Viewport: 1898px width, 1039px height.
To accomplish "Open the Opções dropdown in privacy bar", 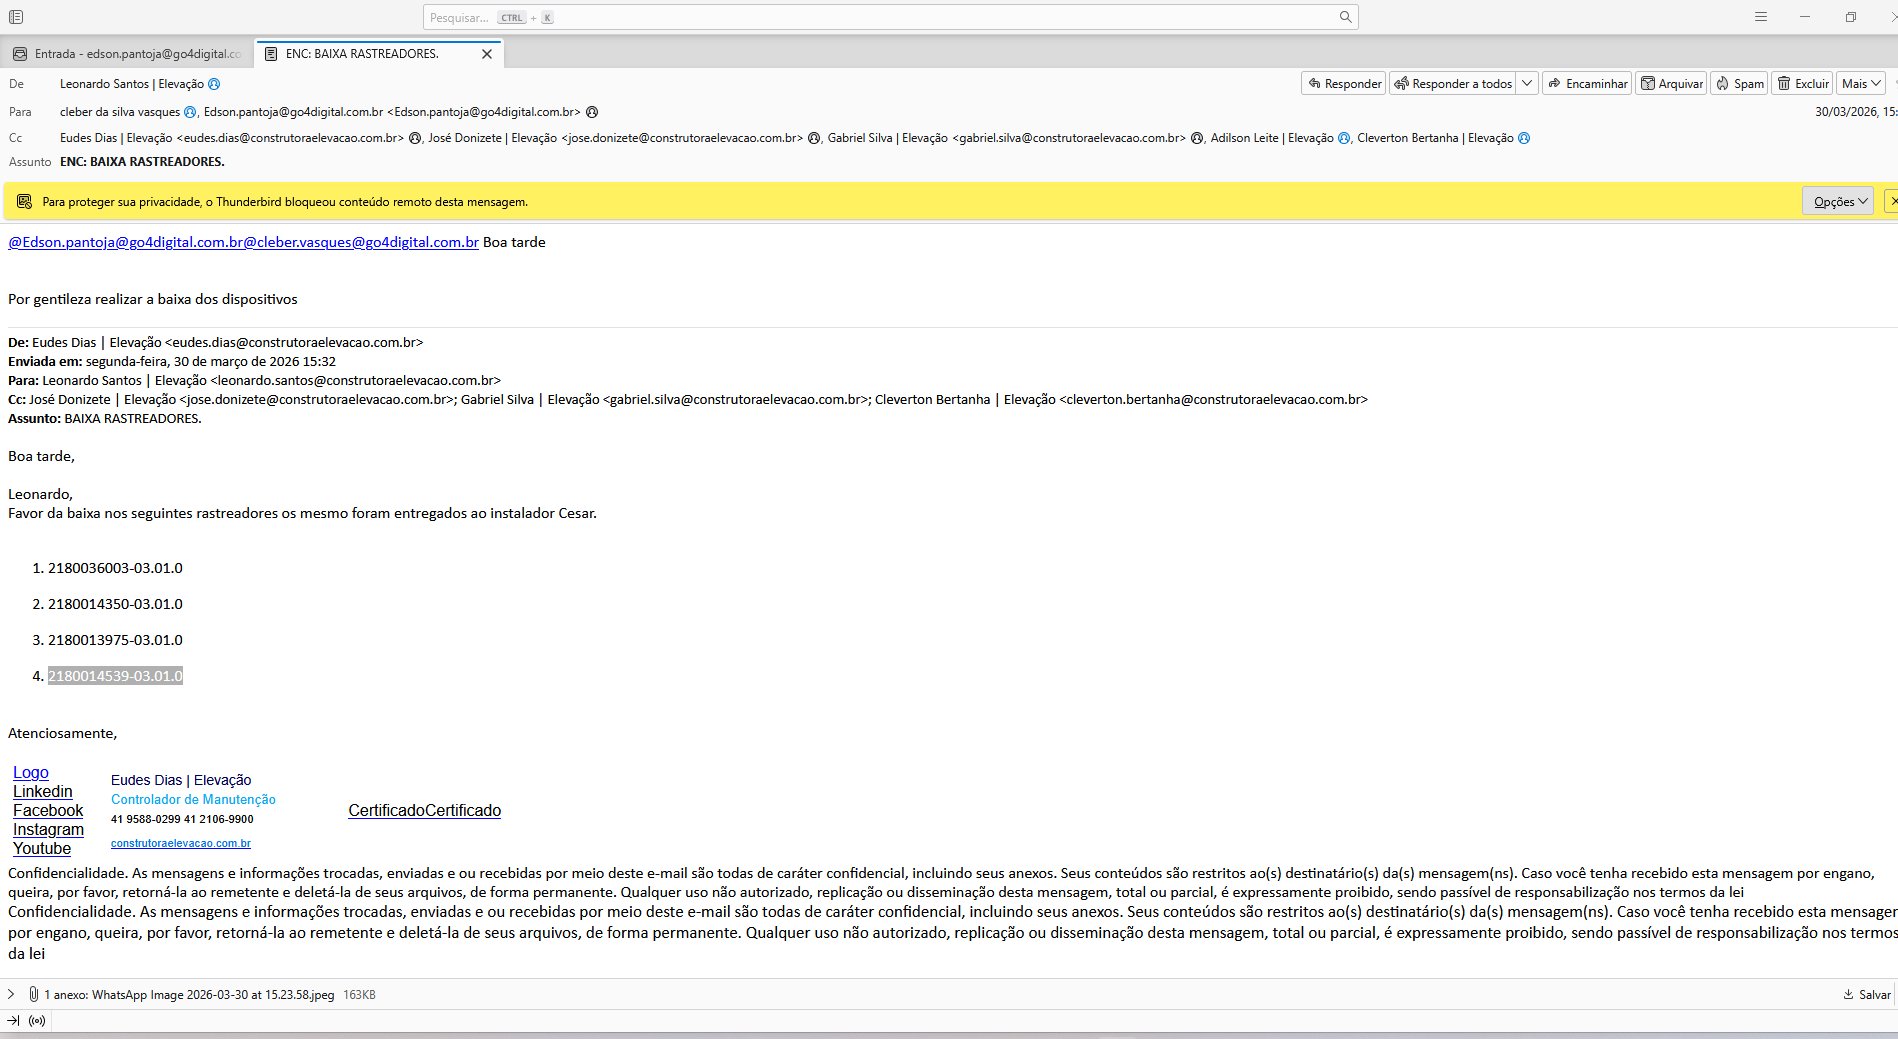I will point(1840,202).
